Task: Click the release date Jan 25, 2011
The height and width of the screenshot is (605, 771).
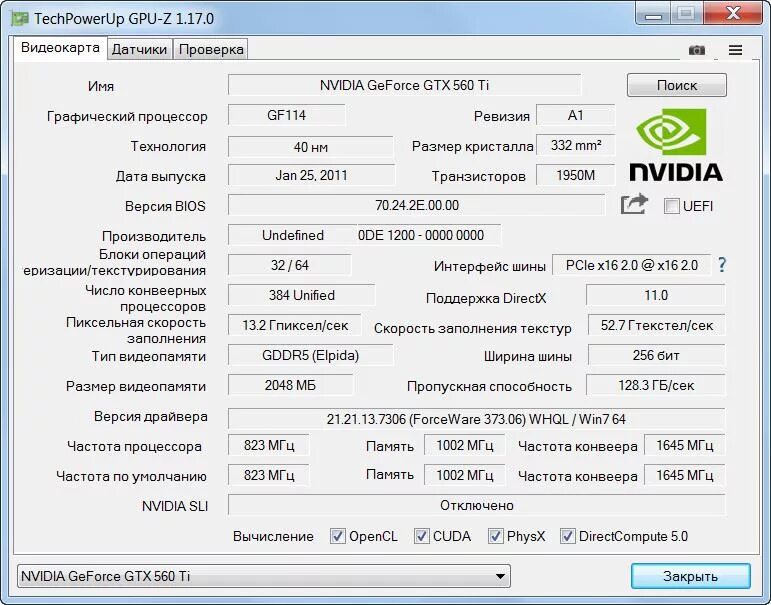Action: point(311,175)
